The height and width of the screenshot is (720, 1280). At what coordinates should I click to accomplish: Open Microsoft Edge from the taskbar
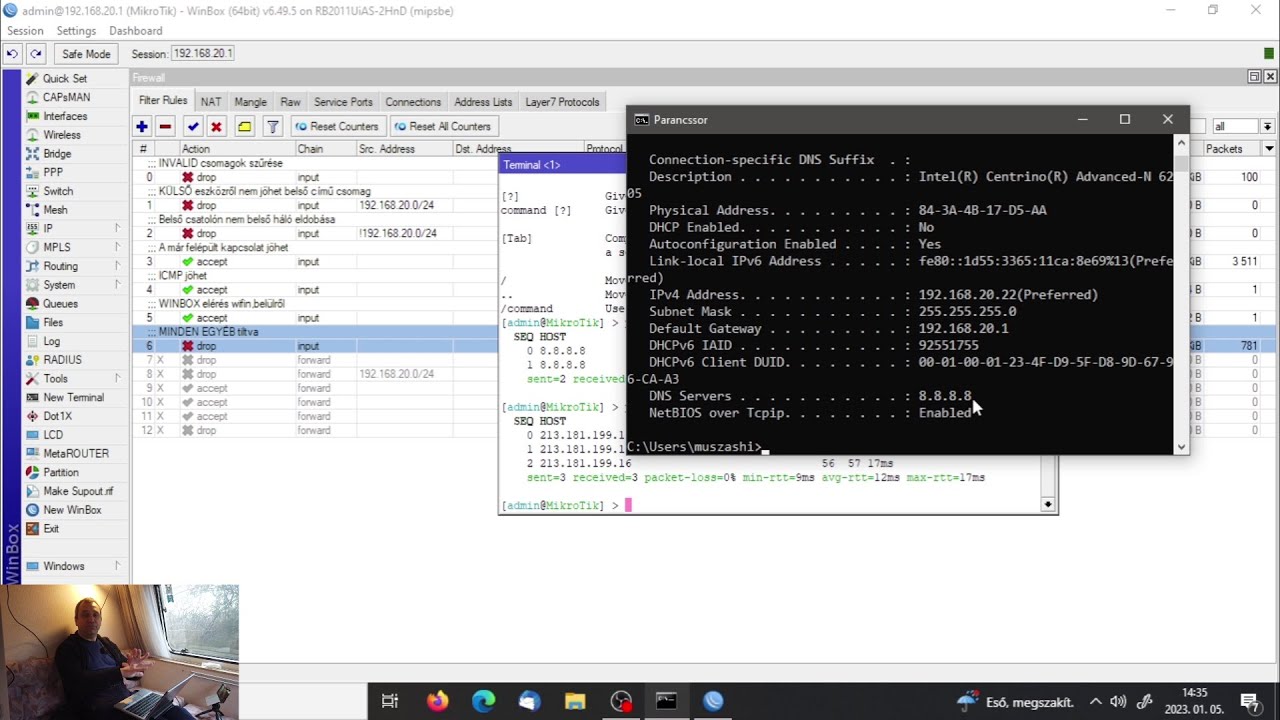(x=483, y=701)
